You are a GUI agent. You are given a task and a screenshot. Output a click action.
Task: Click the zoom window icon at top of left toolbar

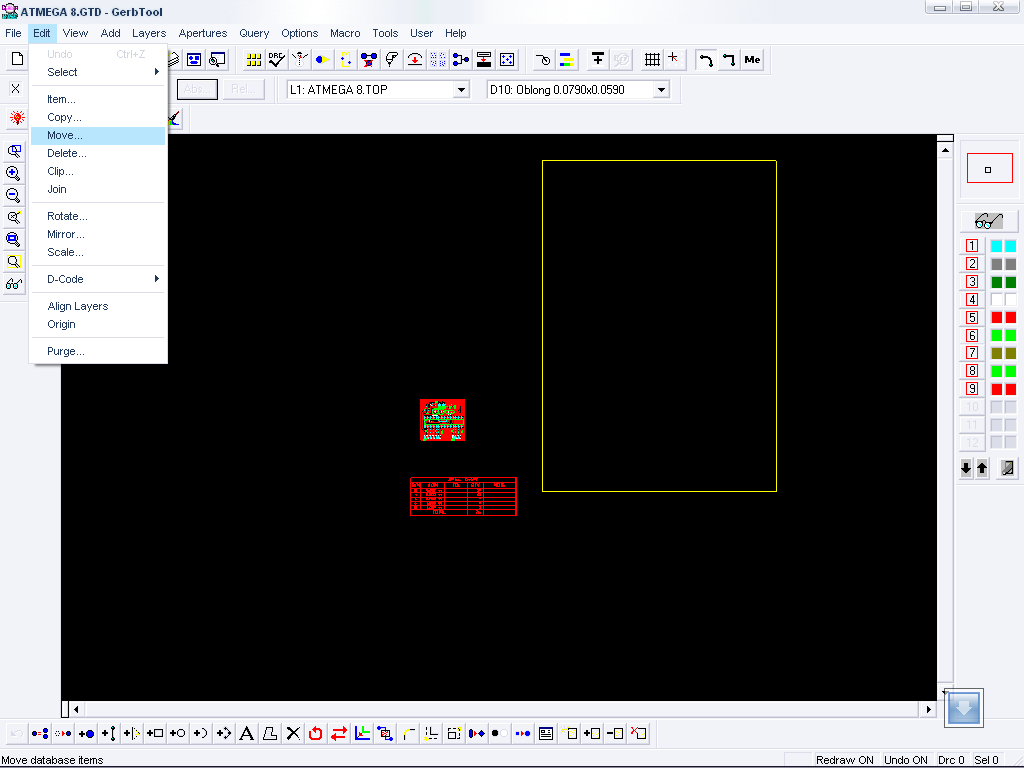tap(13, 151)
